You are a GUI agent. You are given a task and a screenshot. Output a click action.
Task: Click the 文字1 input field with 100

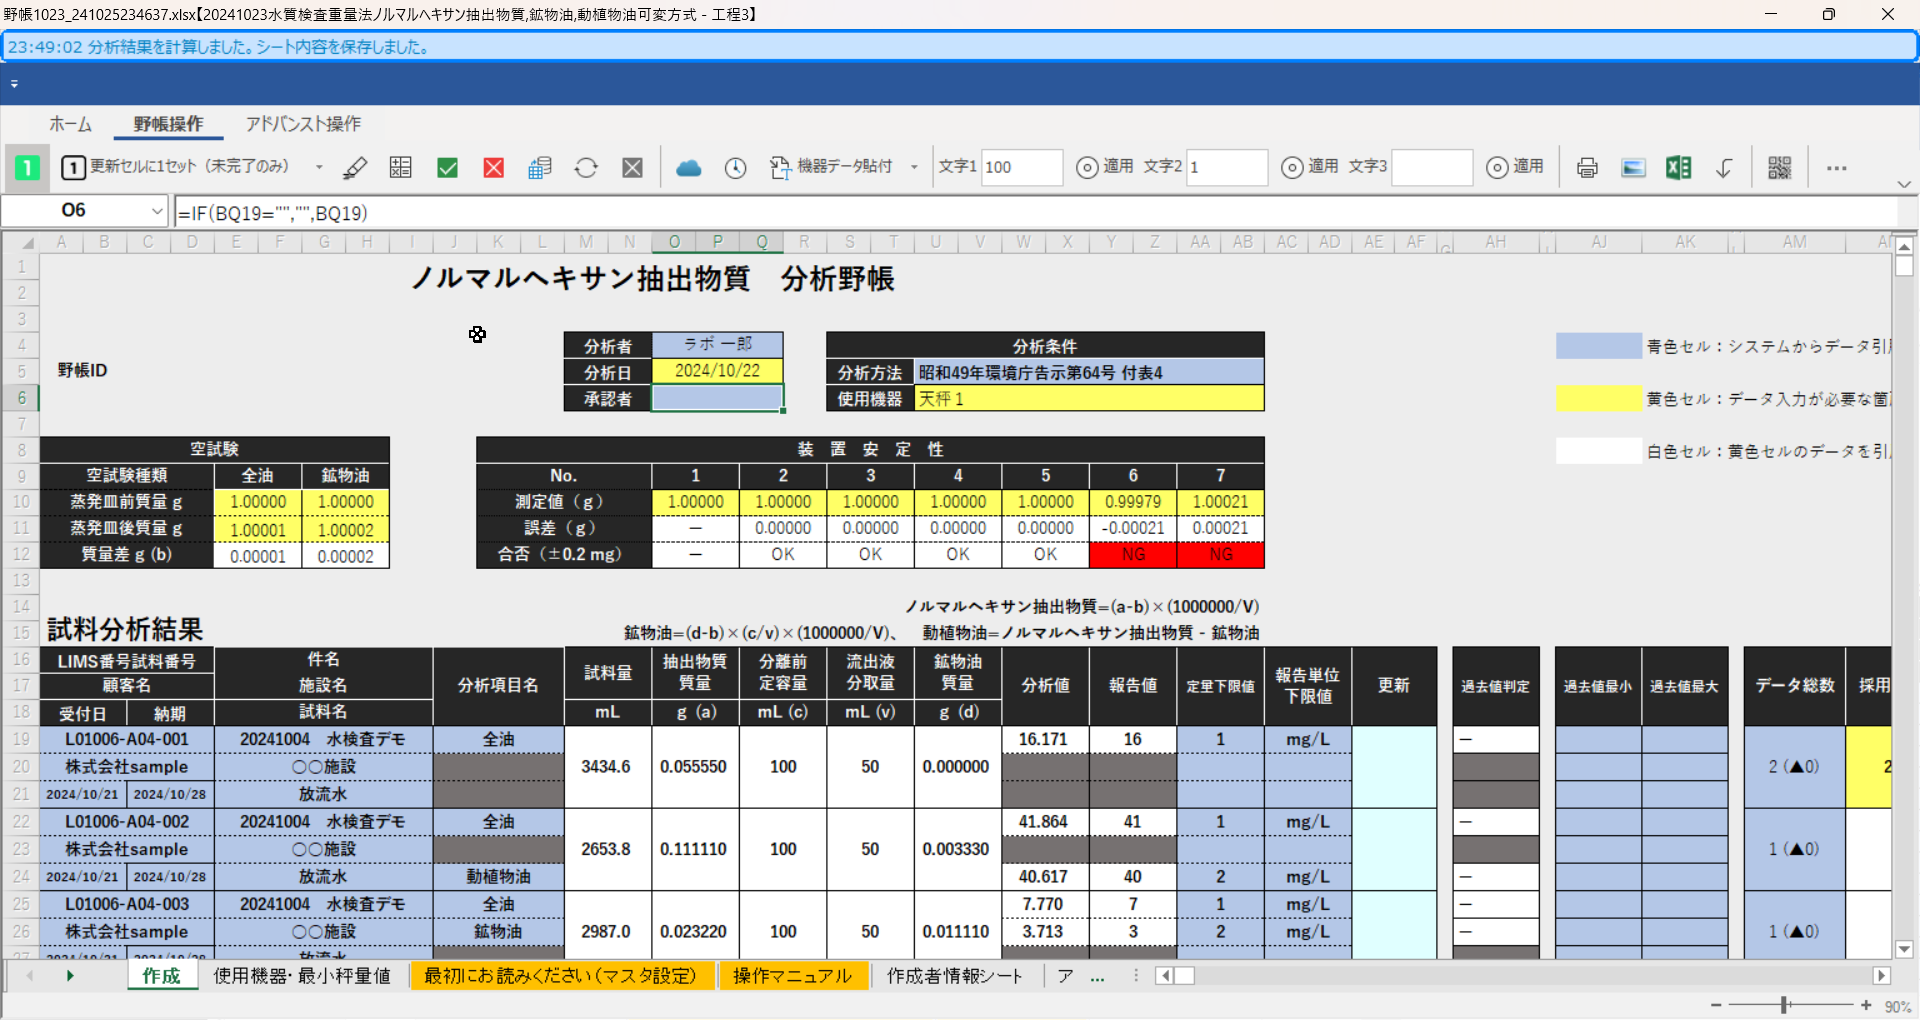click(x=1022, y=167)
